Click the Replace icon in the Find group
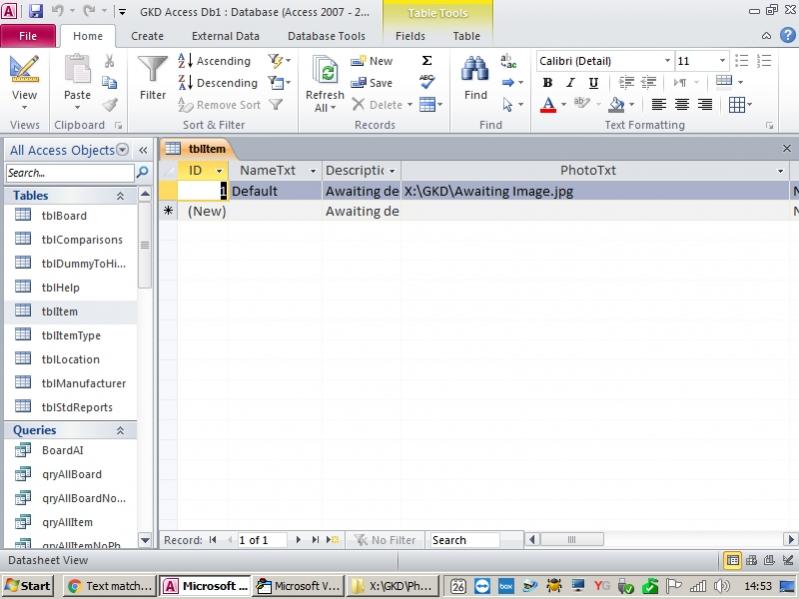The width and height of the screenshot is (799, 599). point(508,61)
